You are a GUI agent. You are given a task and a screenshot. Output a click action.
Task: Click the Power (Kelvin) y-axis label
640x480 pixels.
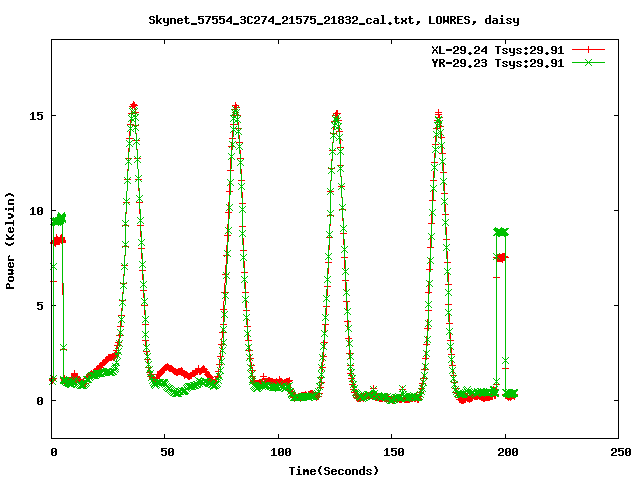[10, 241]
